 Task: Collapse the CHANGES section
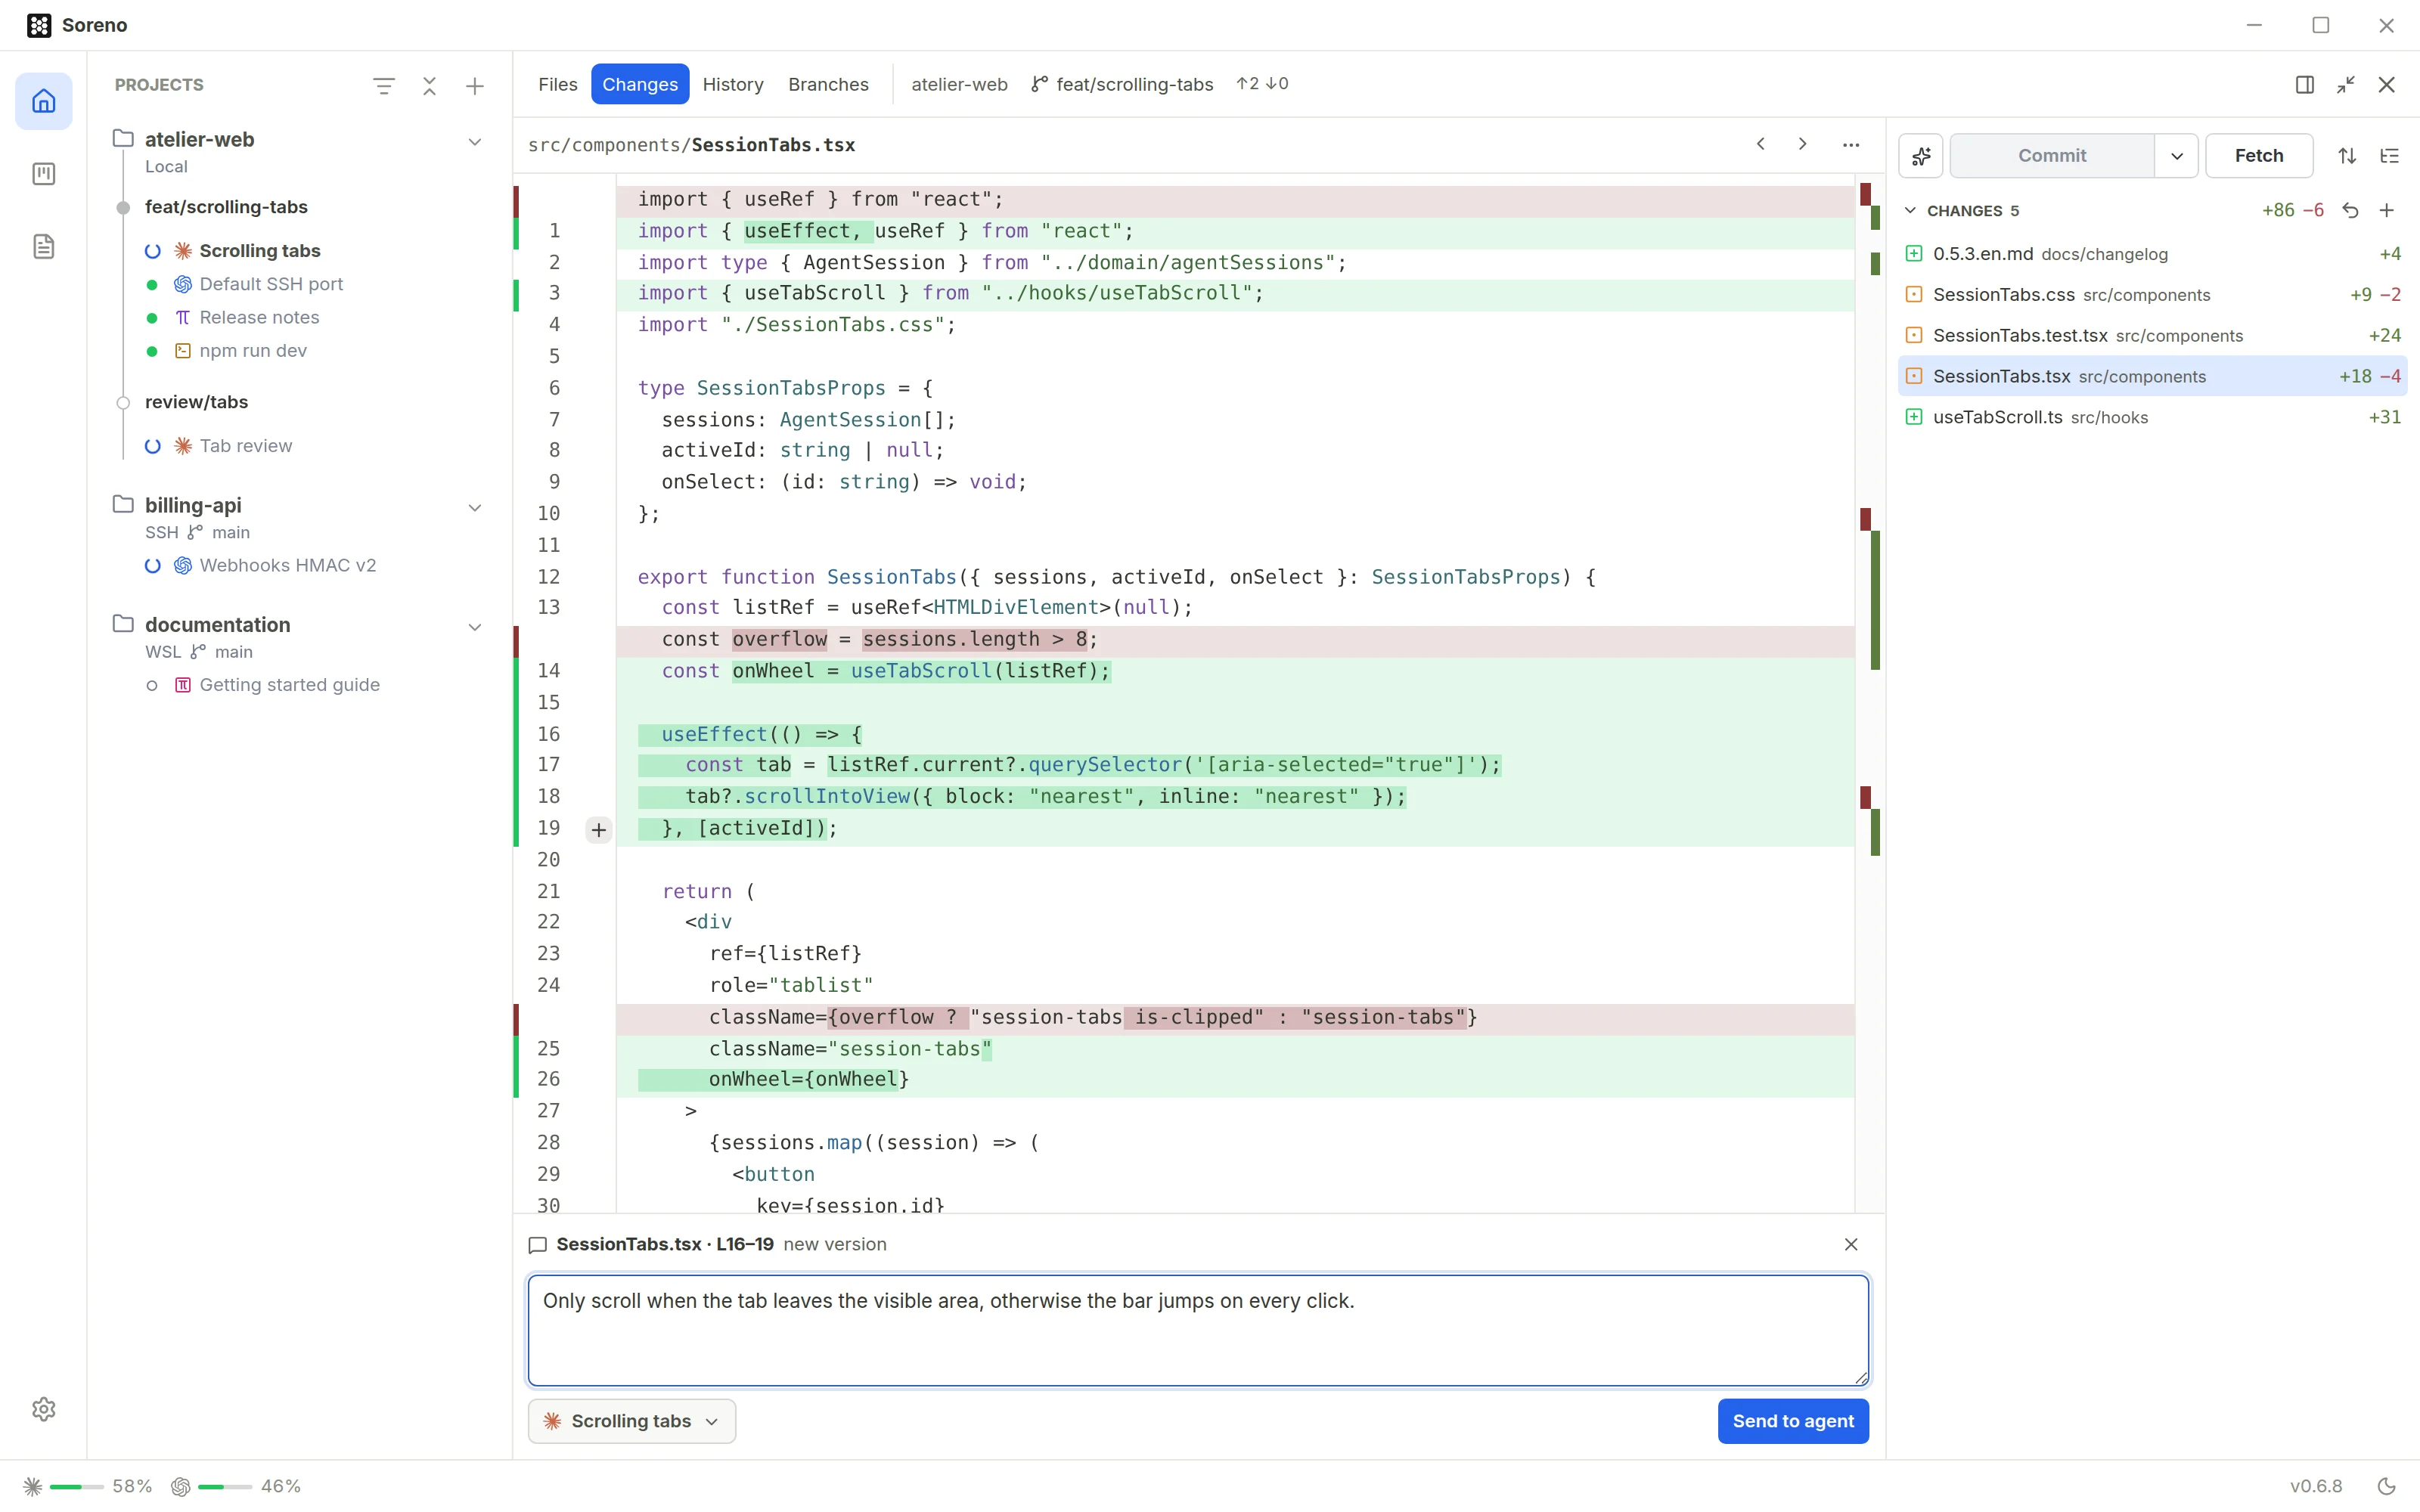click(x=1910, y=210)
